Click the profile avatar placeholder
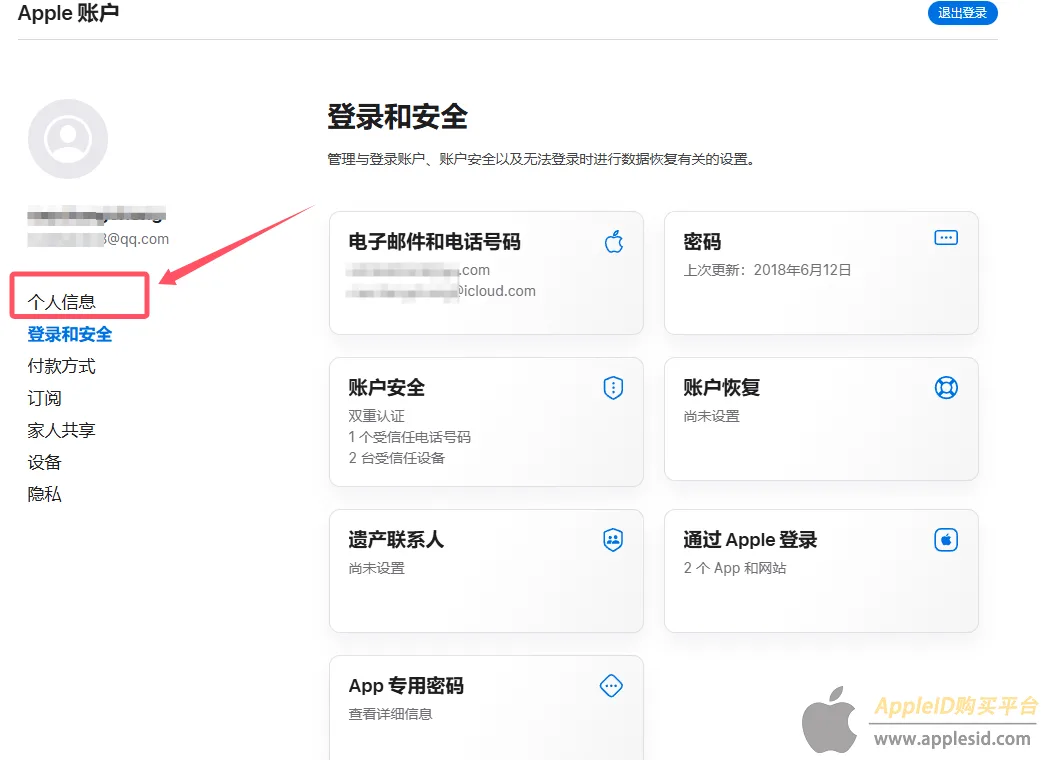This screenshot has height=760, width=1050. pos(68,139)
